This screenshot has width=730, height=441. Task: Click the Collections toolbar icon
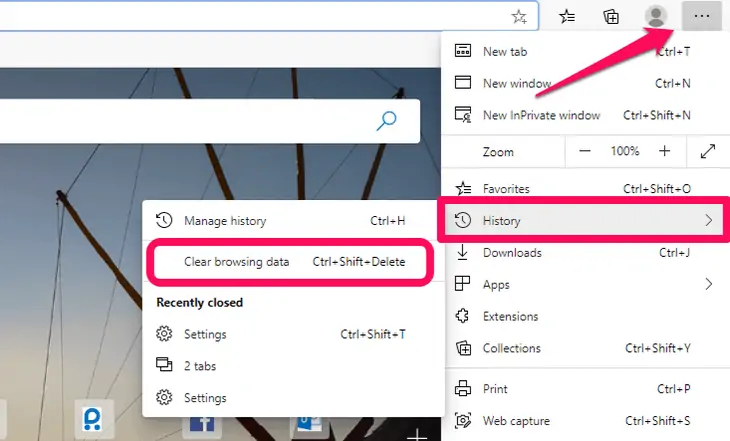click(611, 16)
